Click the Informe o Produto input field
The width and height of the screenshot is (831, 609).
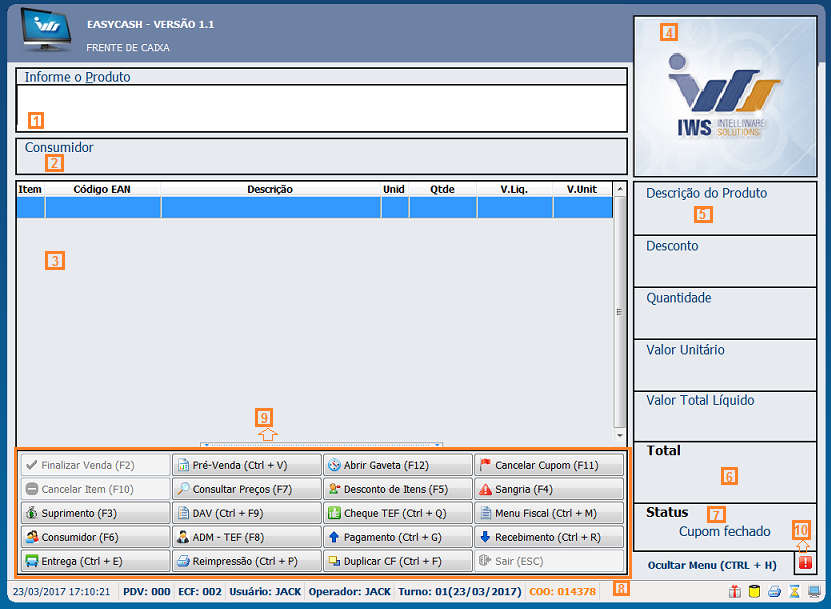pyautogui.click(x=321, y=108)
